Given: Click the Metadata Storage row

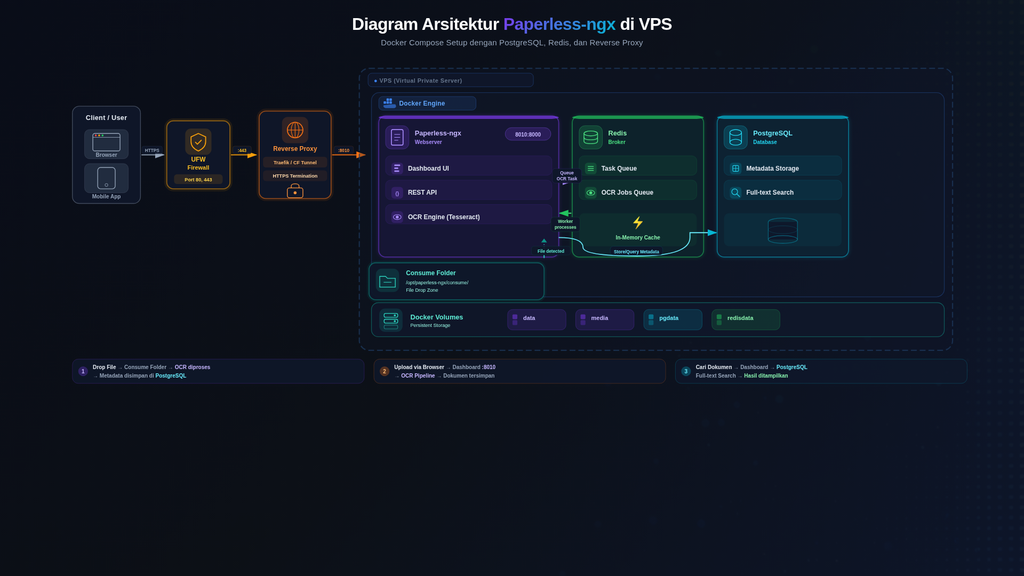Looking at the screenshot, I should pos(782,168).
